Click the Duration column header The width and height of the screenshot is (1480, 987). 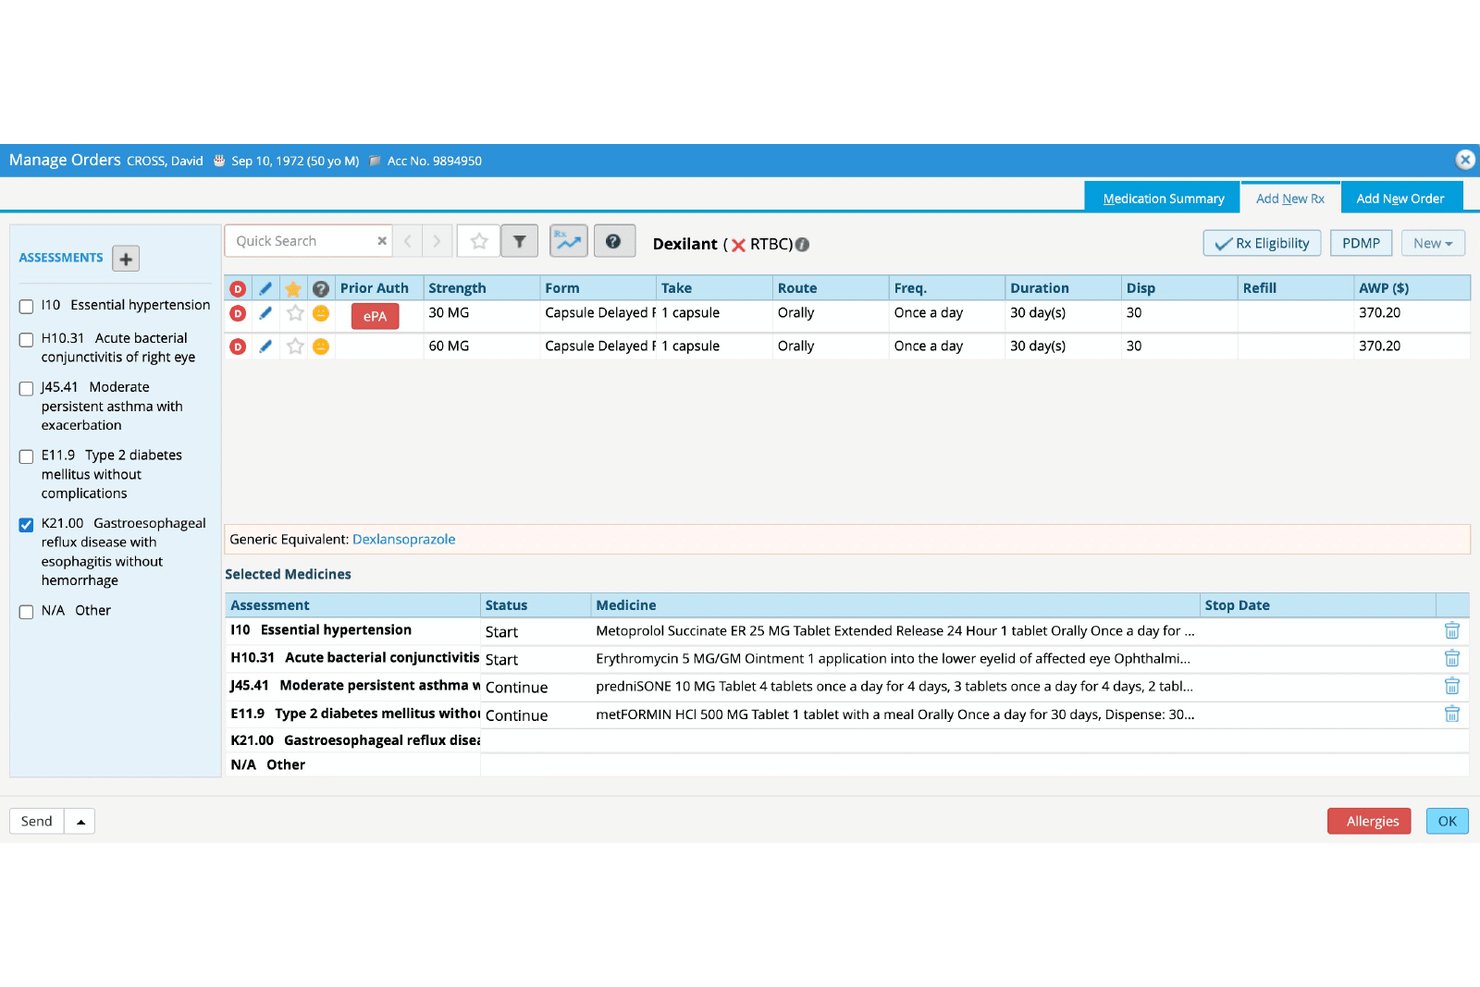point(1062,288)
